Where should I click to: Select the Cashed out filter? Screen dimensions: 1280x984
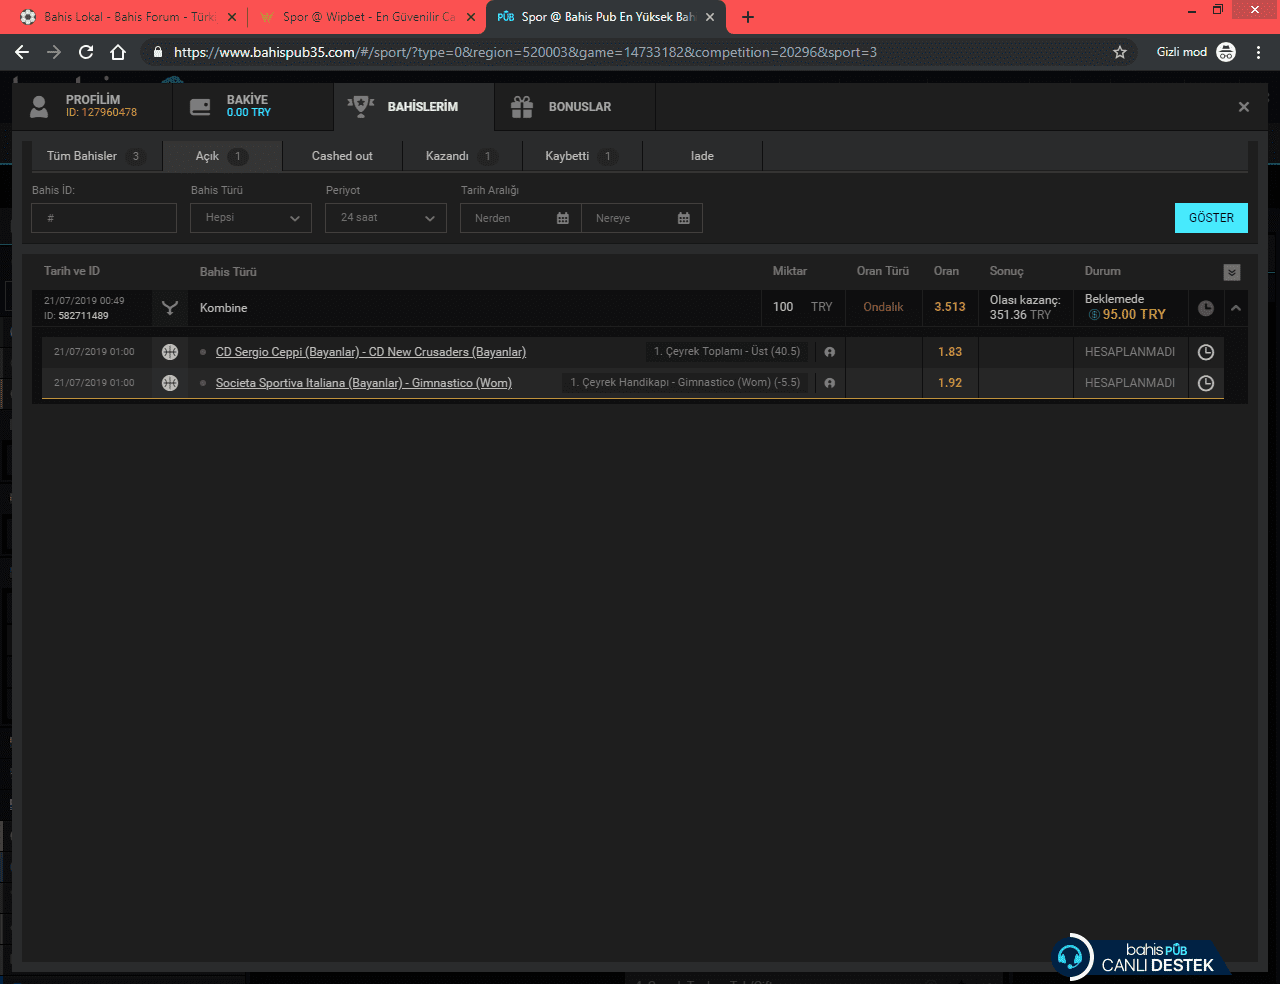coord(342,156)
